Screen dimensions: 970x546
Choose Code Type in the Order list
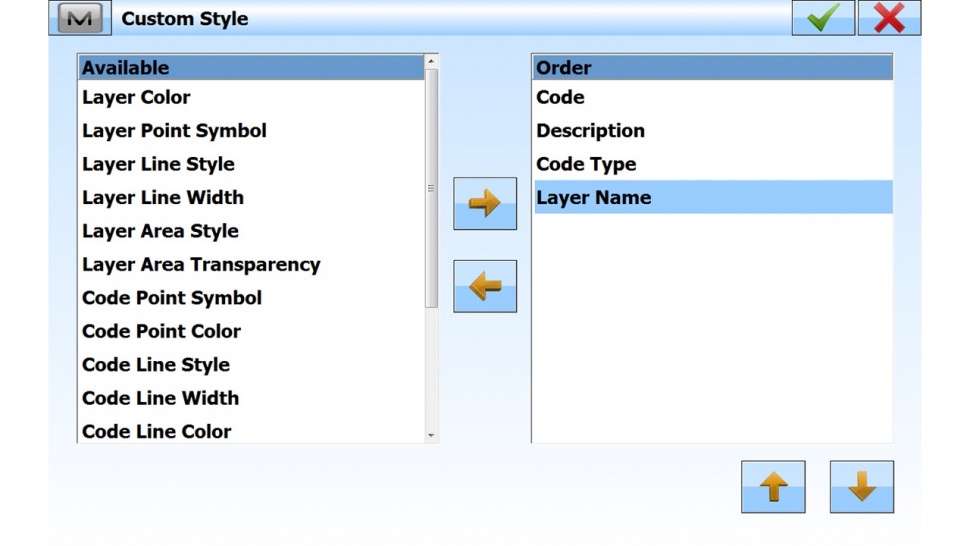coord(586,165)
